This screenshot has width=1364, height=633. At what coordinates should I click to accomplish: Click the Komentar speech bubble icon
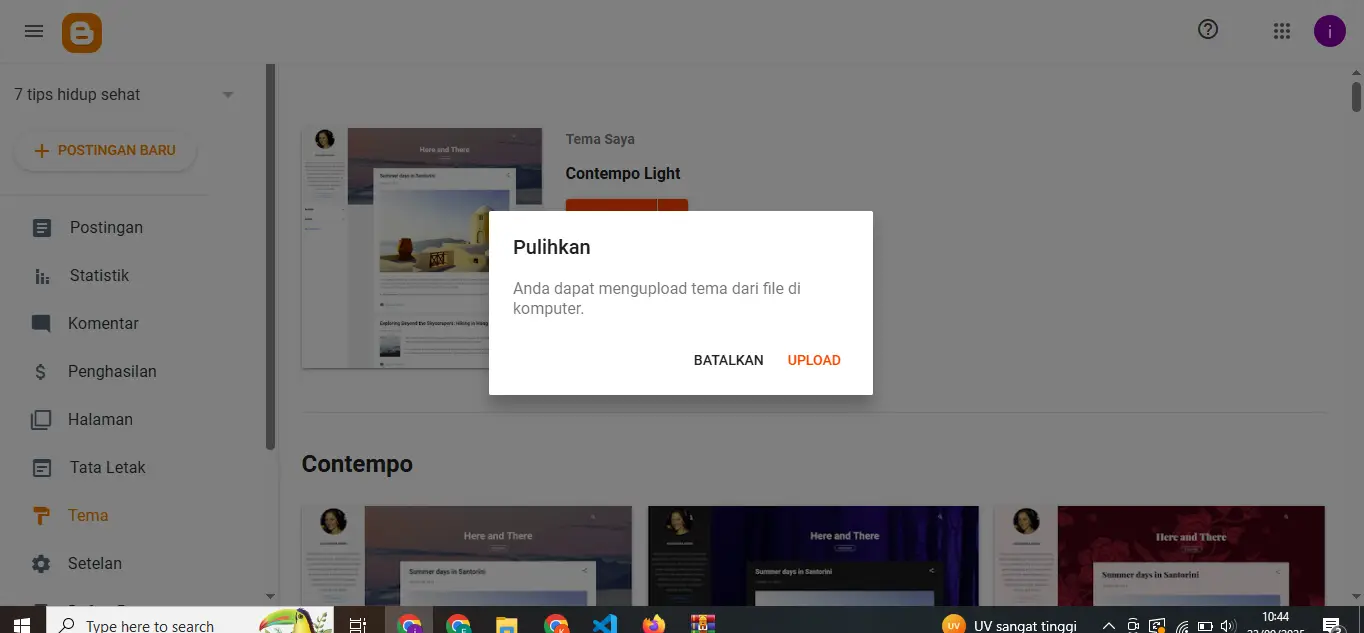(x=41, y=324)
